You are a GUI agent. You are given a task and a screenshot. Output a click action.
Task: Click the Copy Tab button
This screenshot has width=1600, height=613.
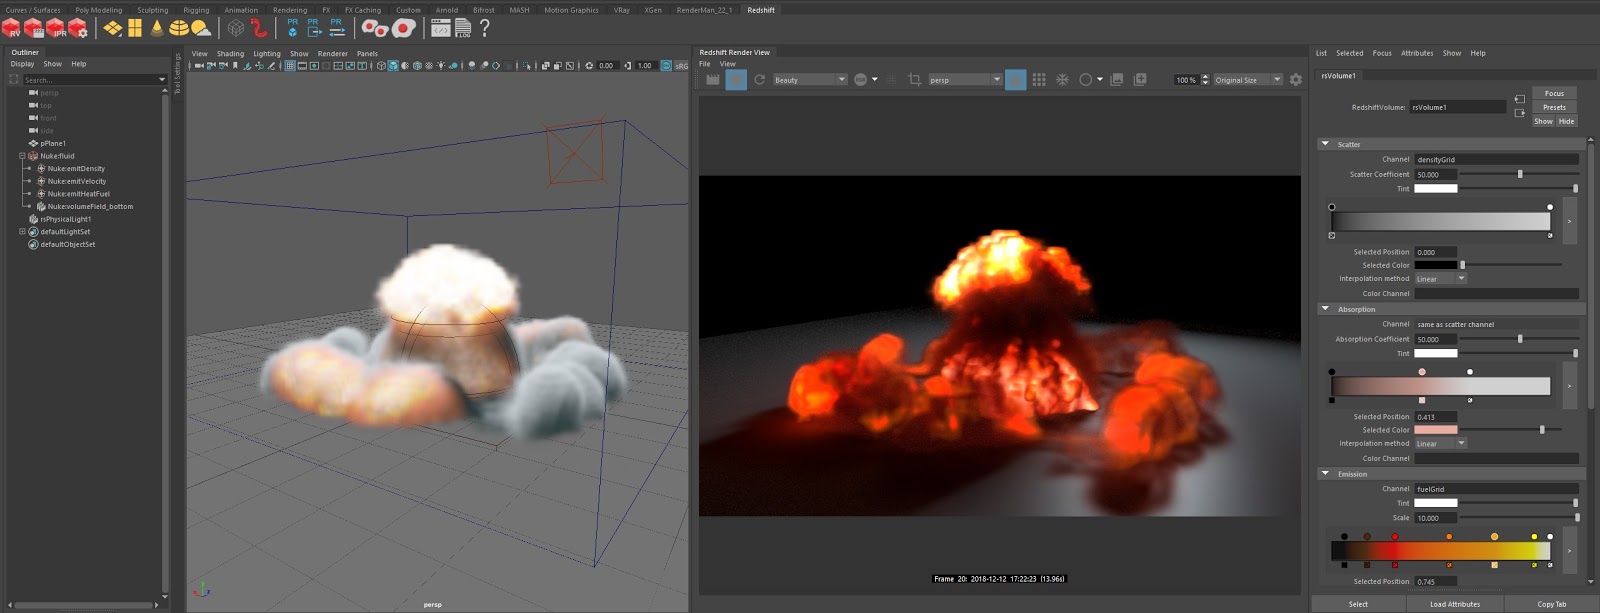coord(1552,604)
